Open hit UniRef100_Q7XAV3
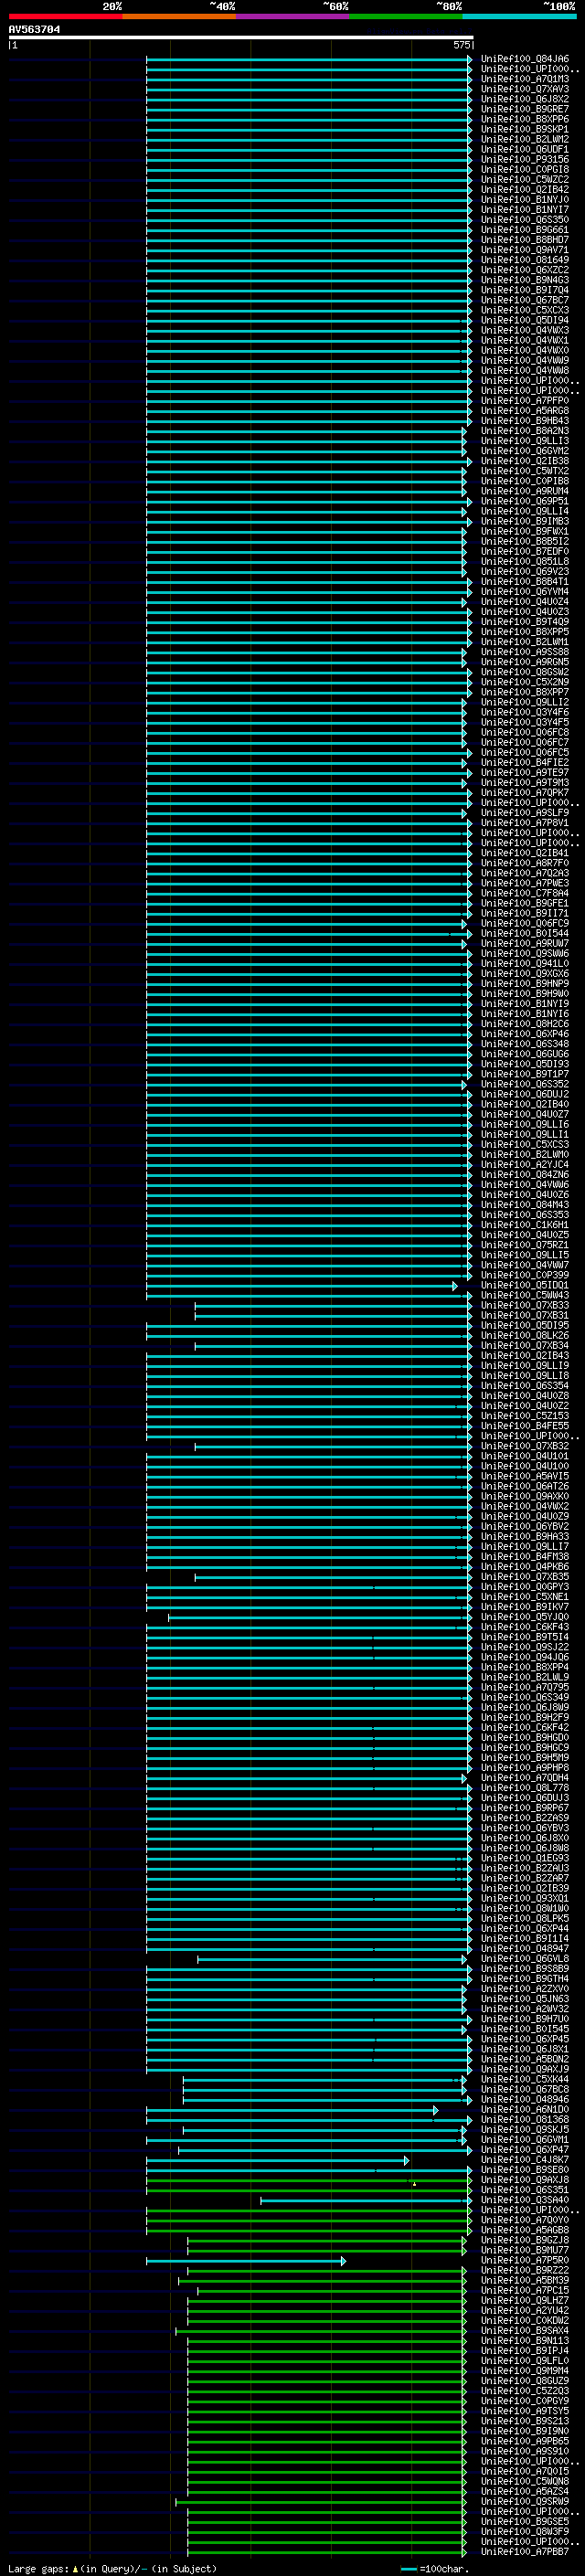Viewport: 585px width, 2576px height. (525, 89)
